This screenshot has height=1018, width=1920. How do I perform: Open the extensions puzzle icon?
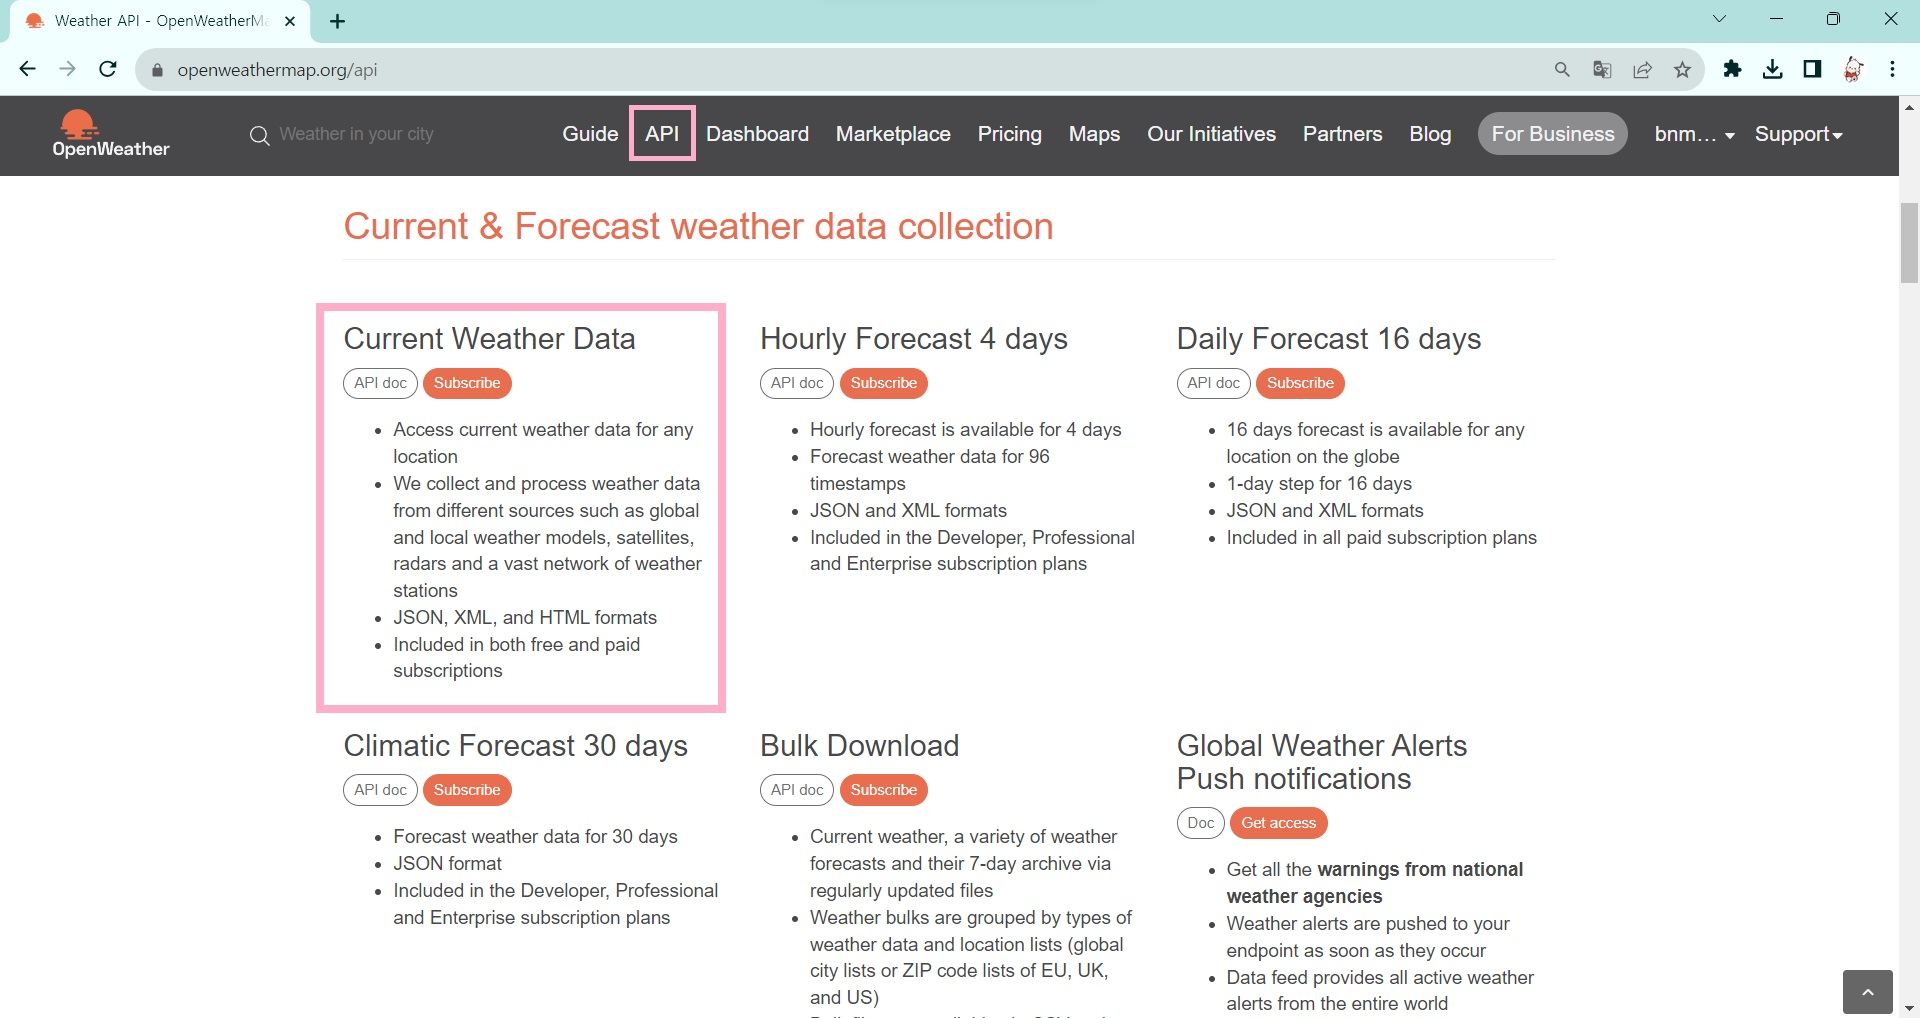point(1732,69)
